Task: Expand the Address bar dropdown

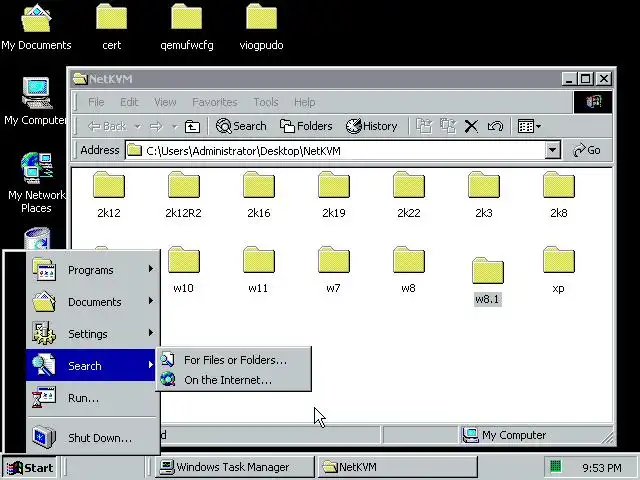Action: [x=552, y=150]
